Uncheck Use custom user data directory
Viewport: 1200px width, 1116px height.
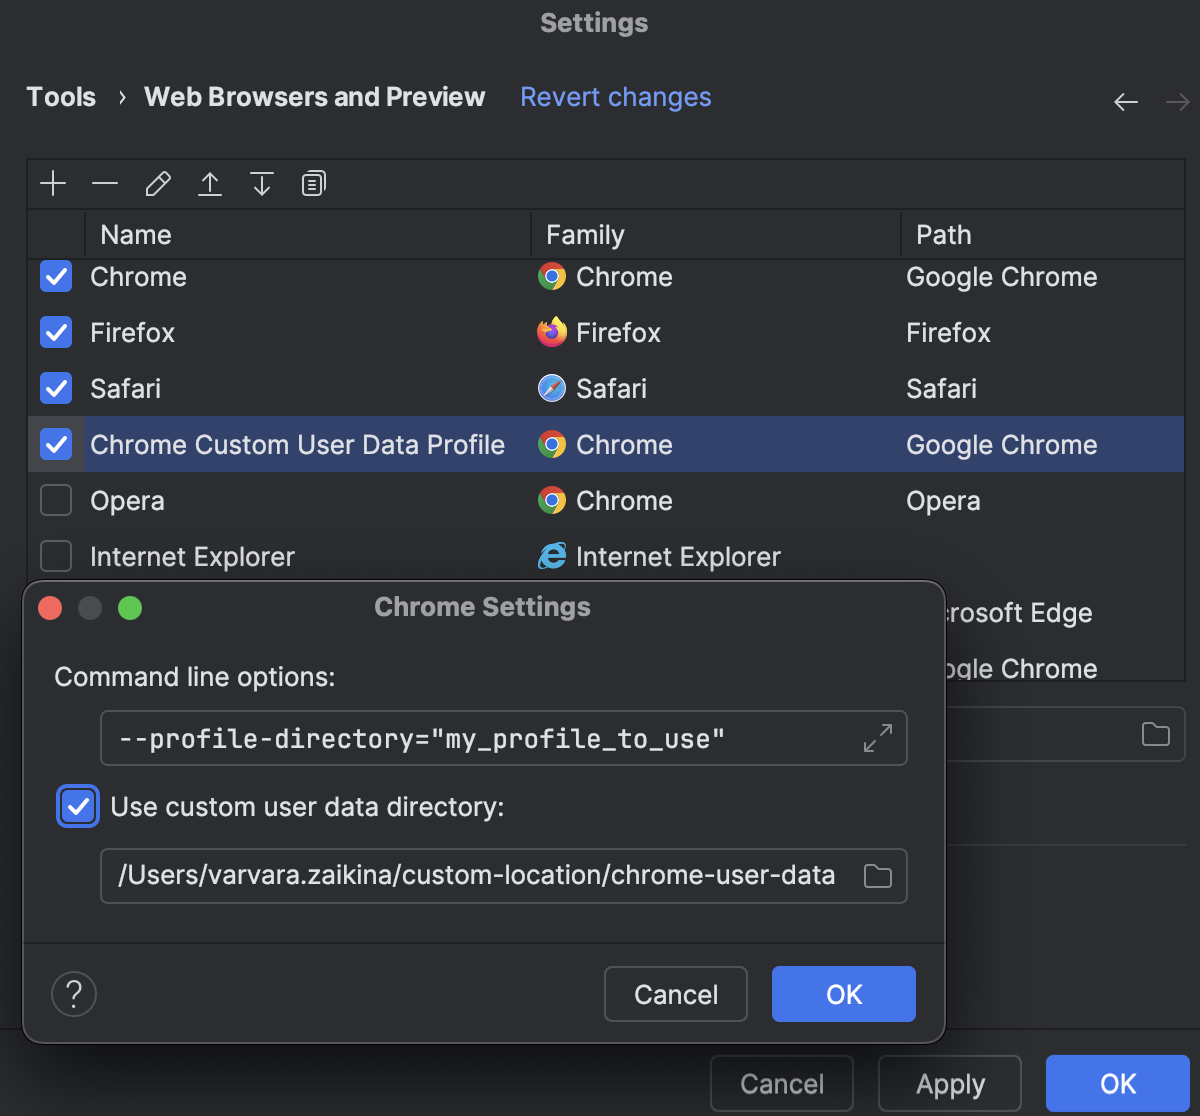coord(77,806)
